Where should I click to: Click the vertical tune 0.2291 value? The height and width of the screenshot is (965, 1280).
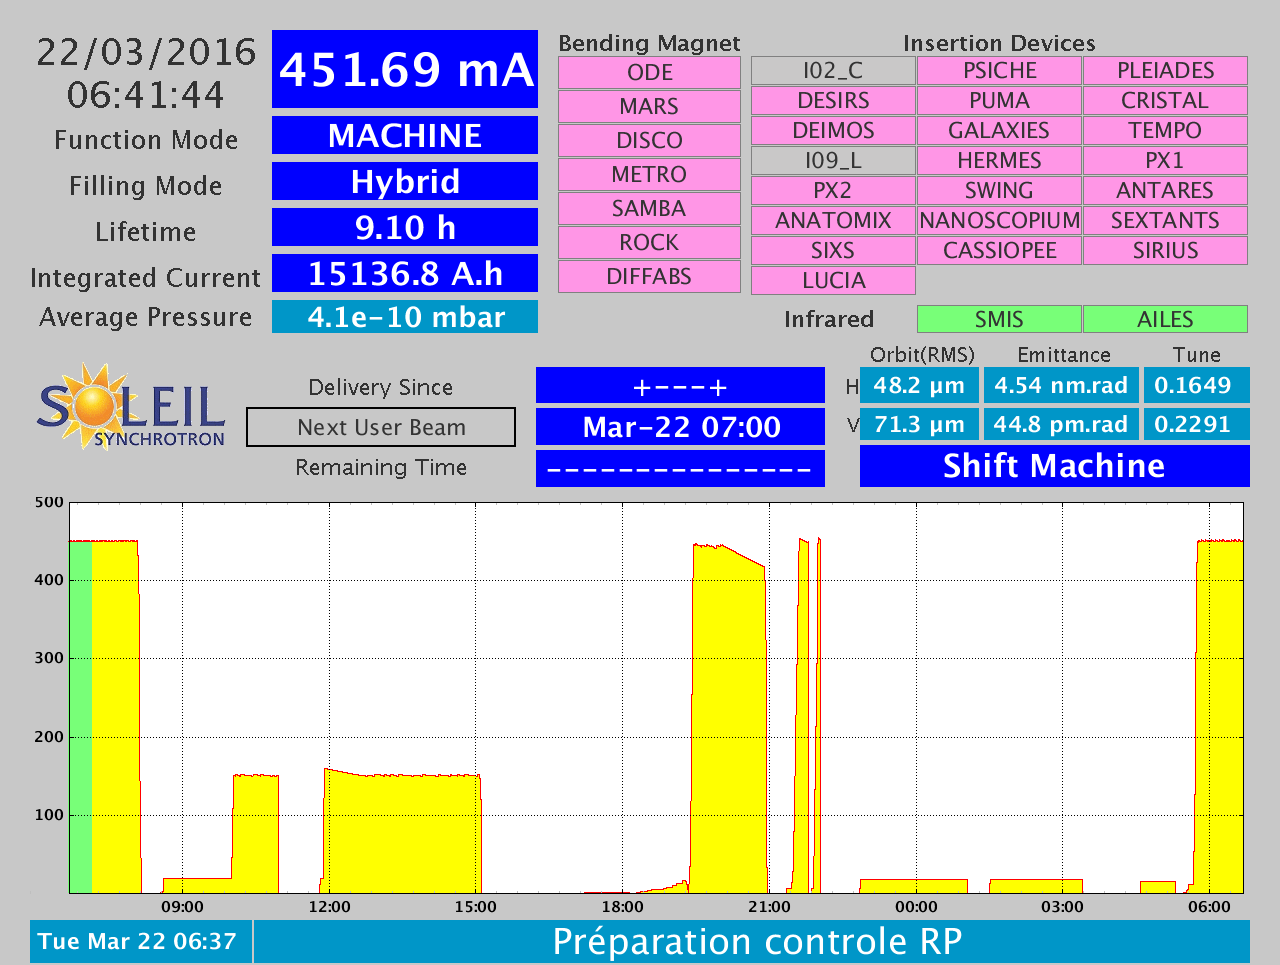click(1196, 424)
